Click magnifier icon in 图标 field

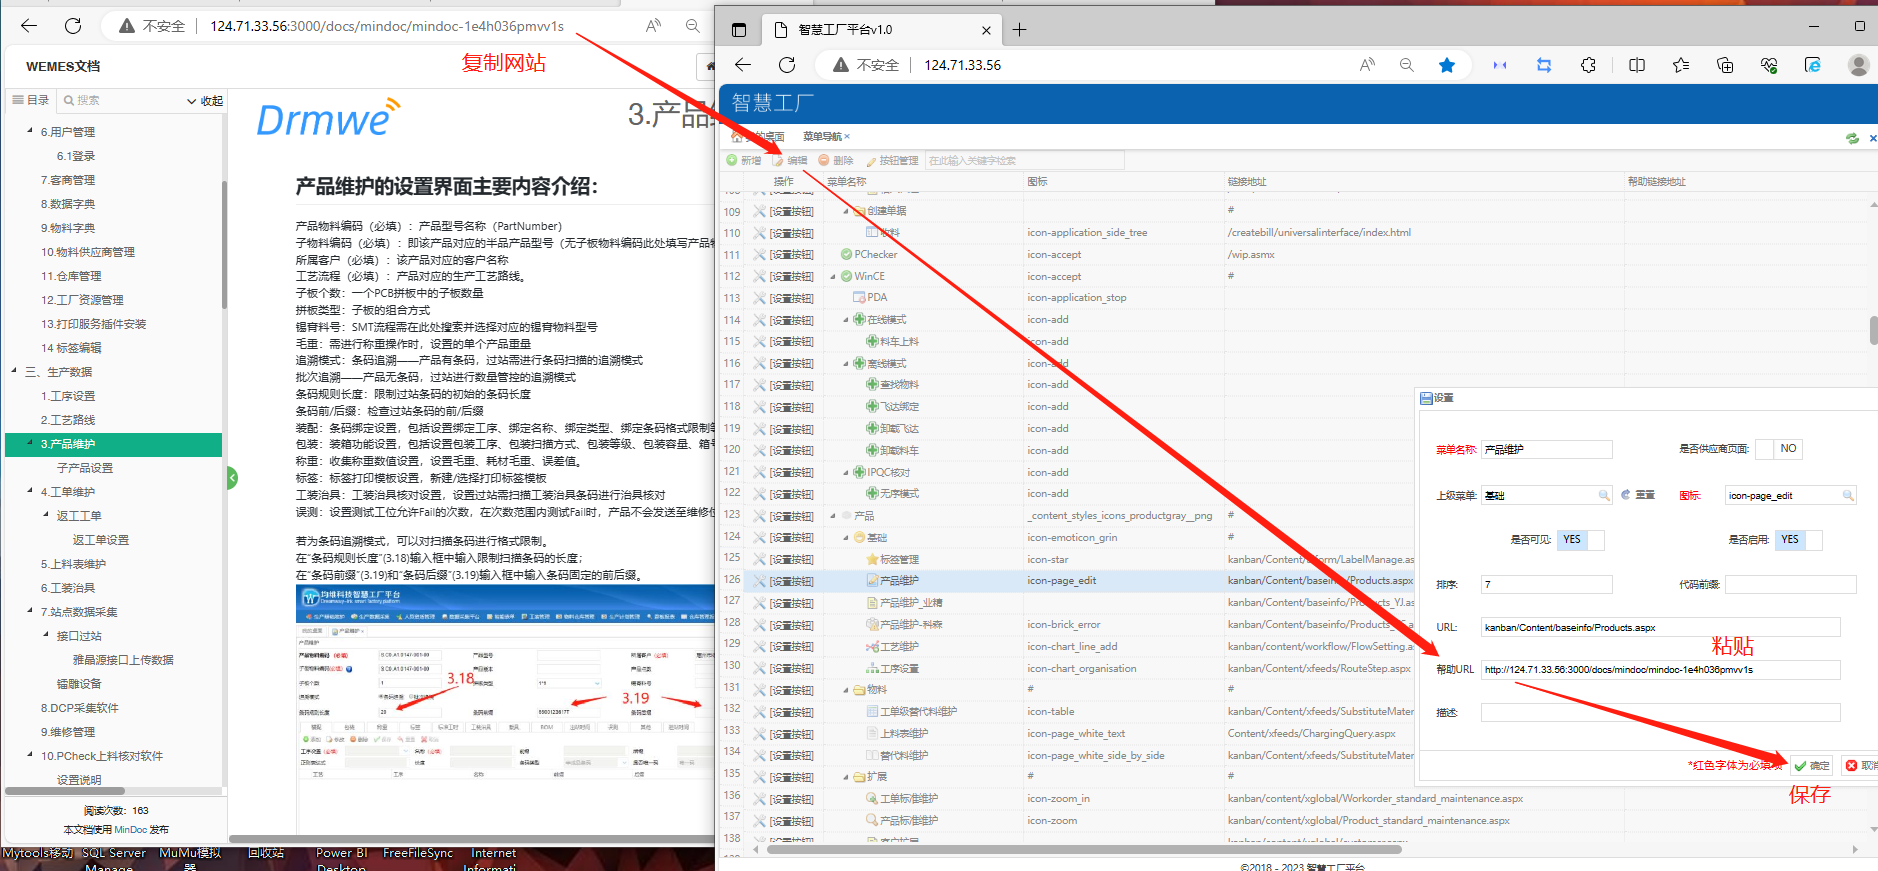tap(1847, 495)
